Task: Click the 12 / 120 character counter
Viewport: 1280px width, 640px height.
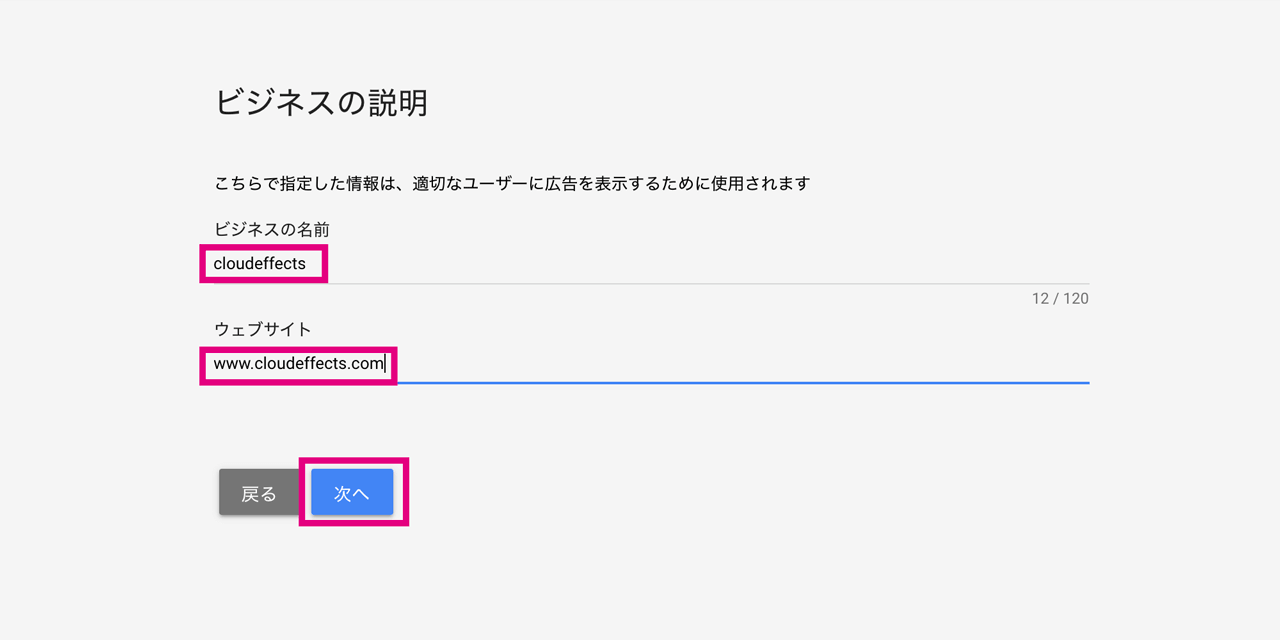Action: click(1060, 299)
